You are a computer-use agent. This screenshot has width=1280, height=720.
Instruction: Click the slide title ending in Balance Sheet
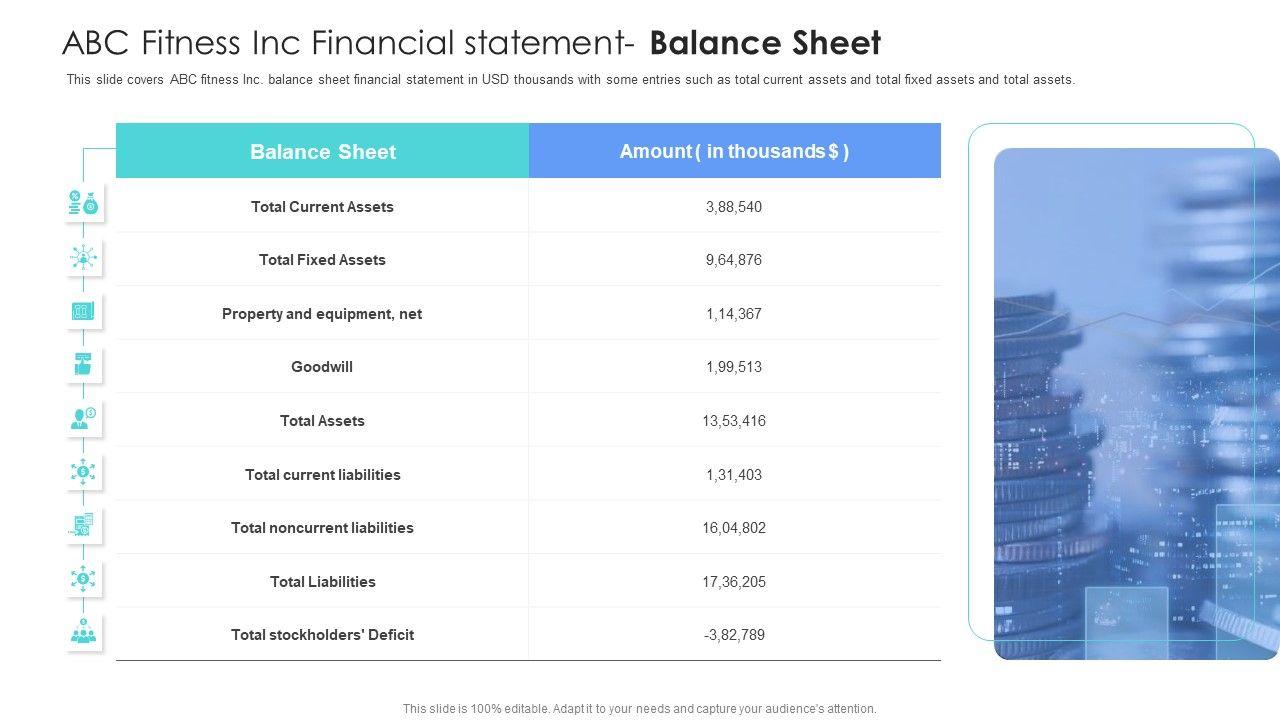coord(471,43)
